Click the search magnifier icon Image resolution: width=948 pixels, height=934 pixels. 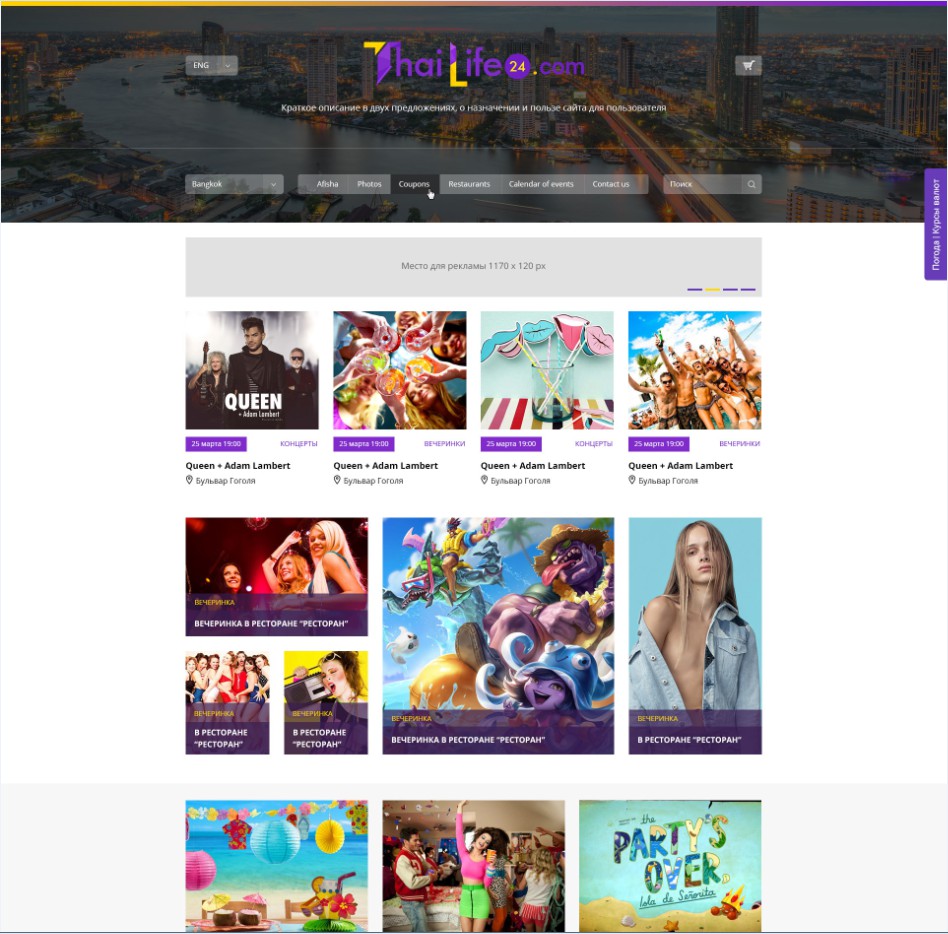click(751, 184)
